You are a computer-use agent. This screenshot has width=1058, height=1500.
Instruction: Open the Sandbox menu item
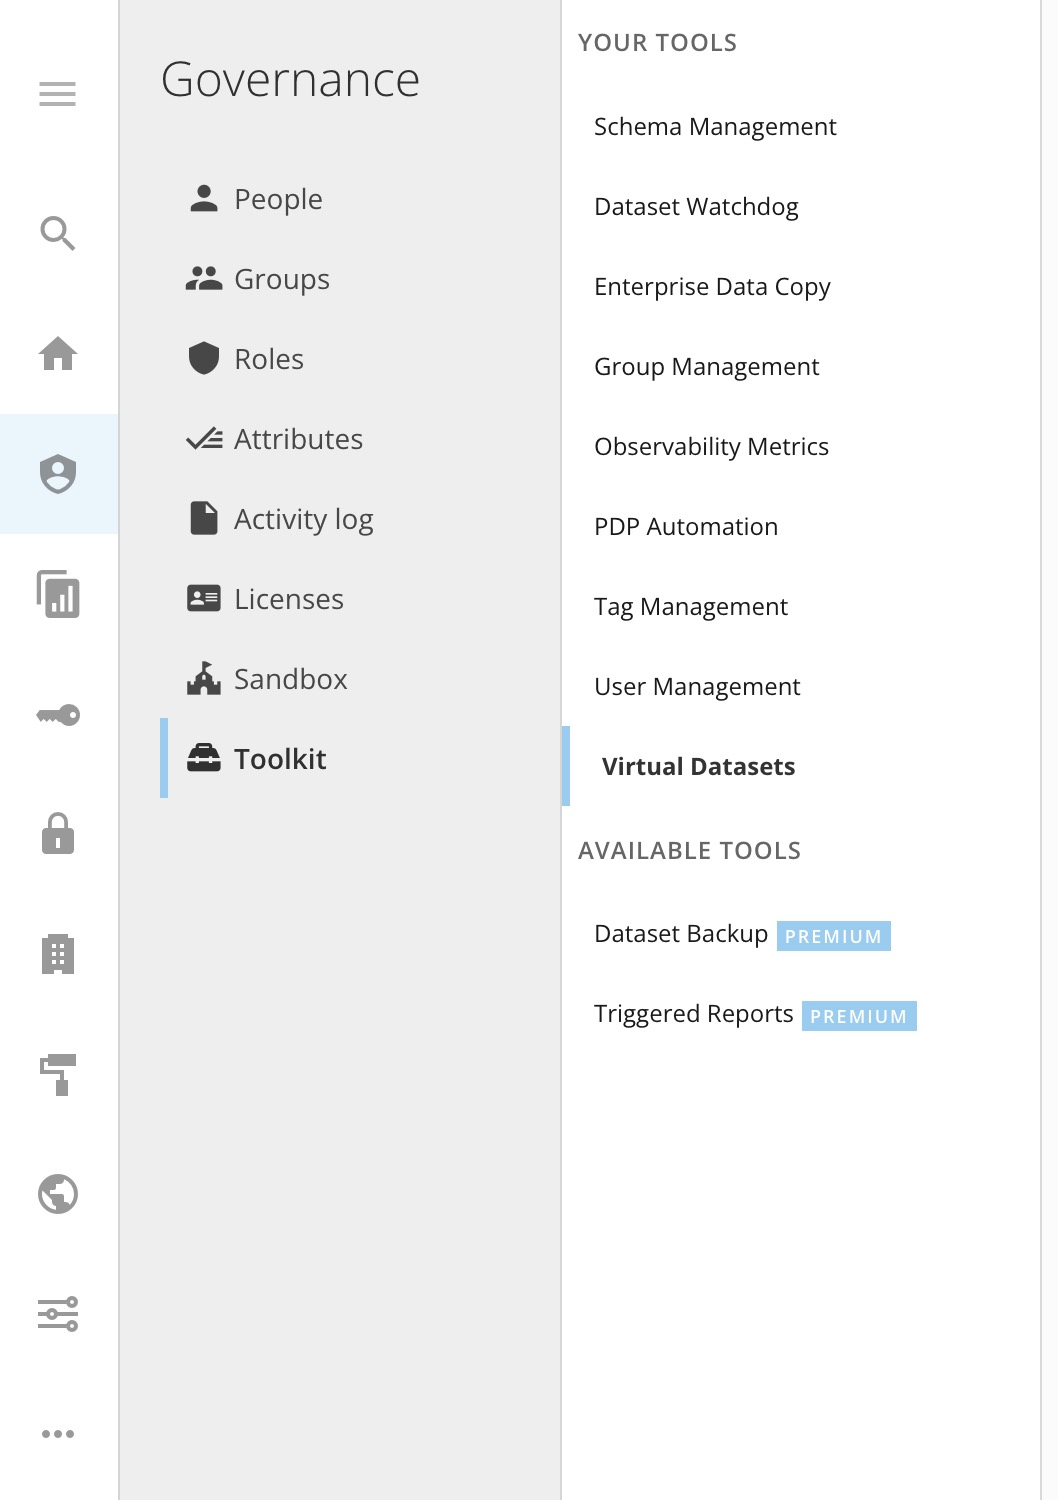(290, 679)
